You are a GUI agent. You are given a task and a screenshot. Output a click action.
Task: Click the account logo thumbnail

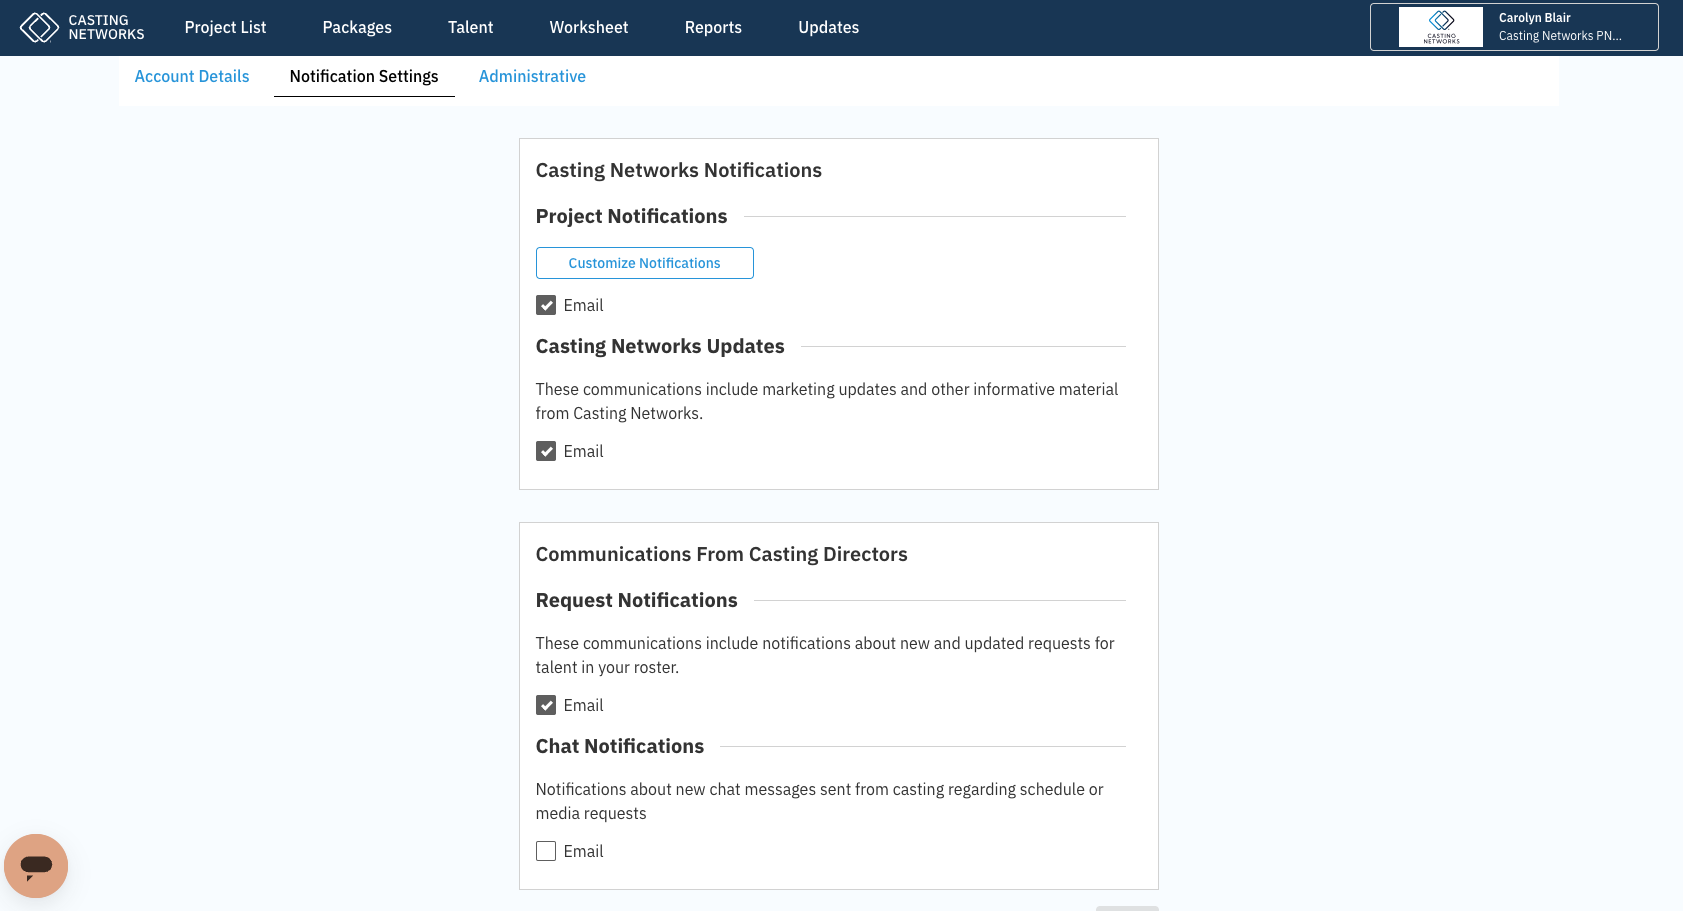click(1440, 27)
